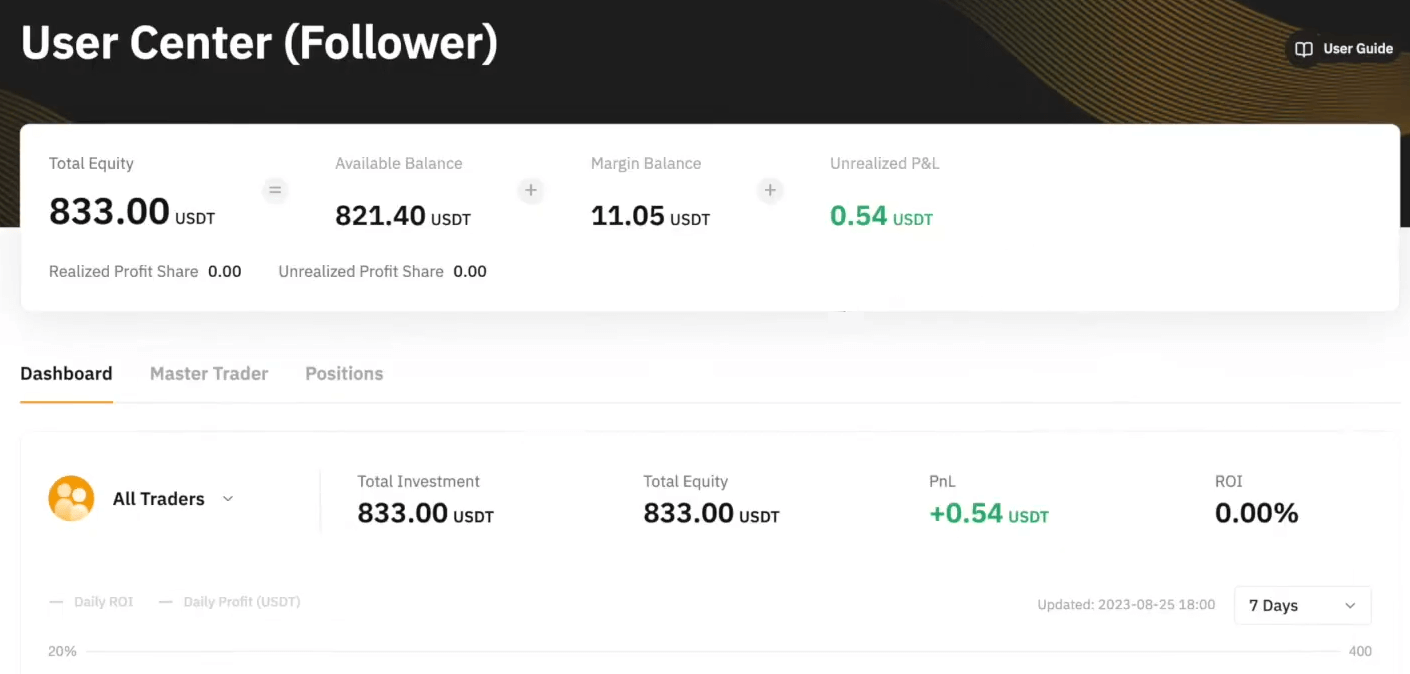Toggle the Daily ROI chart legend
Image resolution: width=1410 pixels, height=674 pixels.
coord(91,602)
